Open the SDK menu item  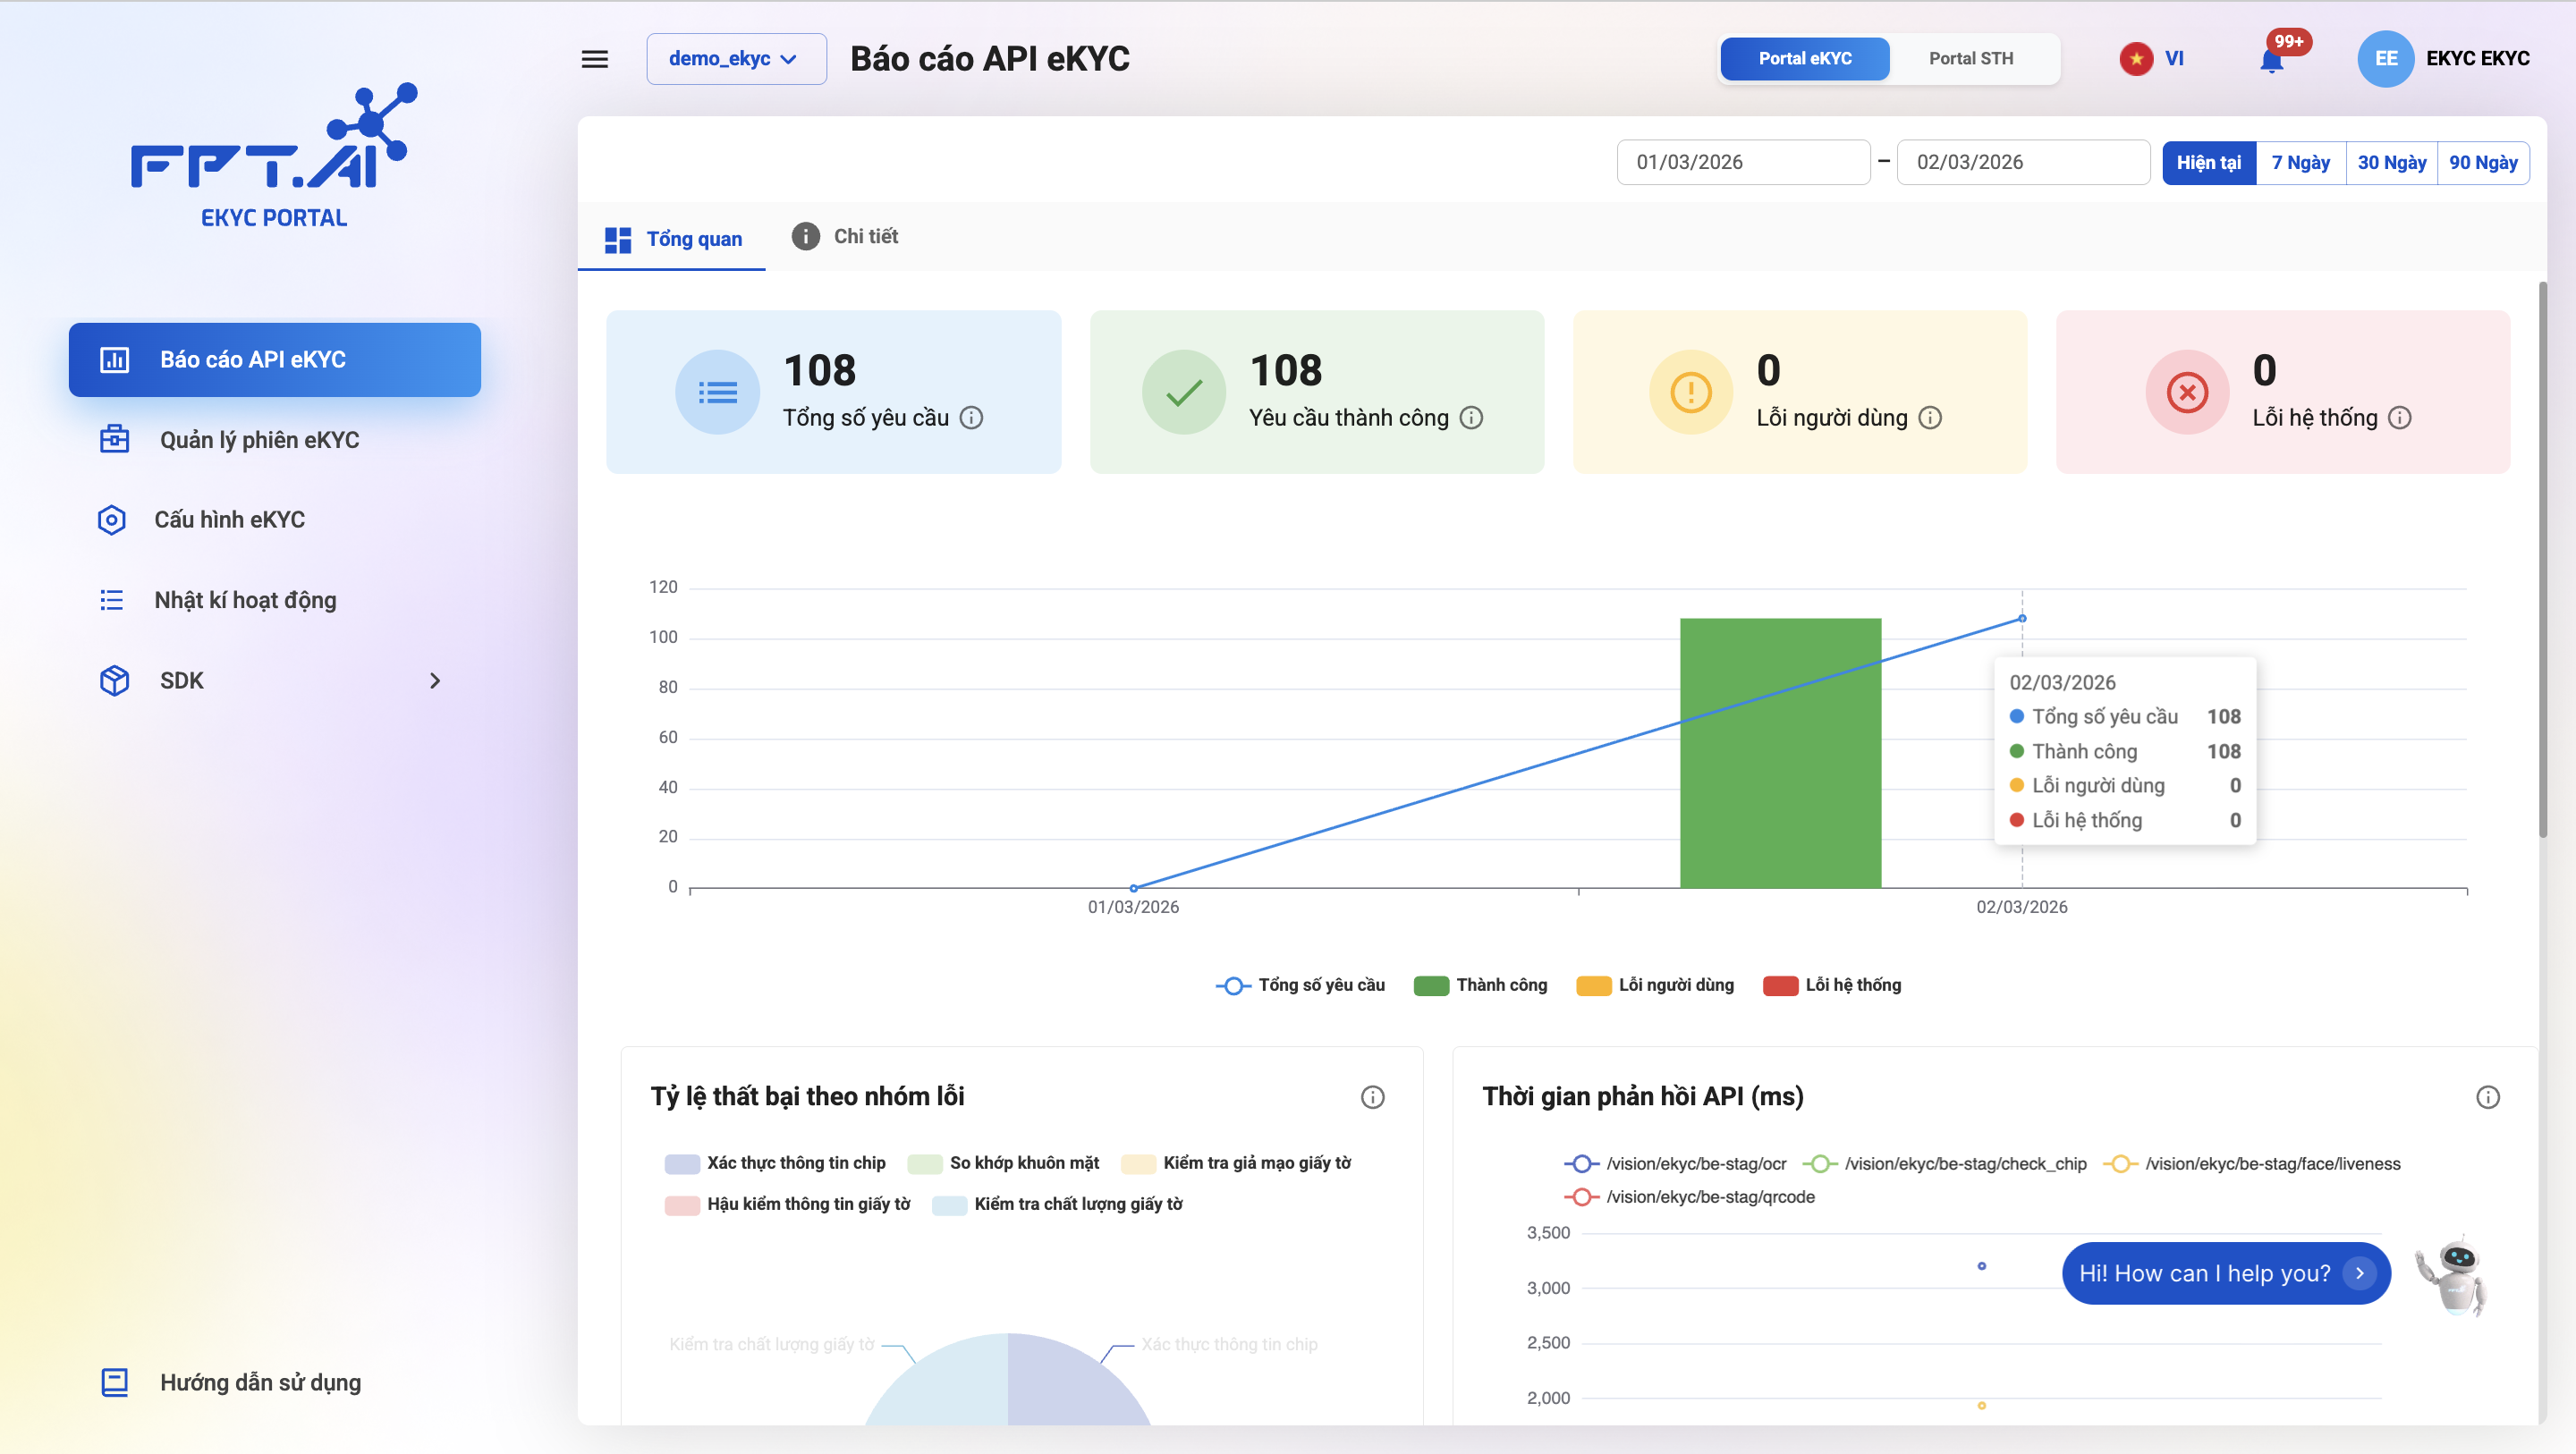(x=274, y=681)
